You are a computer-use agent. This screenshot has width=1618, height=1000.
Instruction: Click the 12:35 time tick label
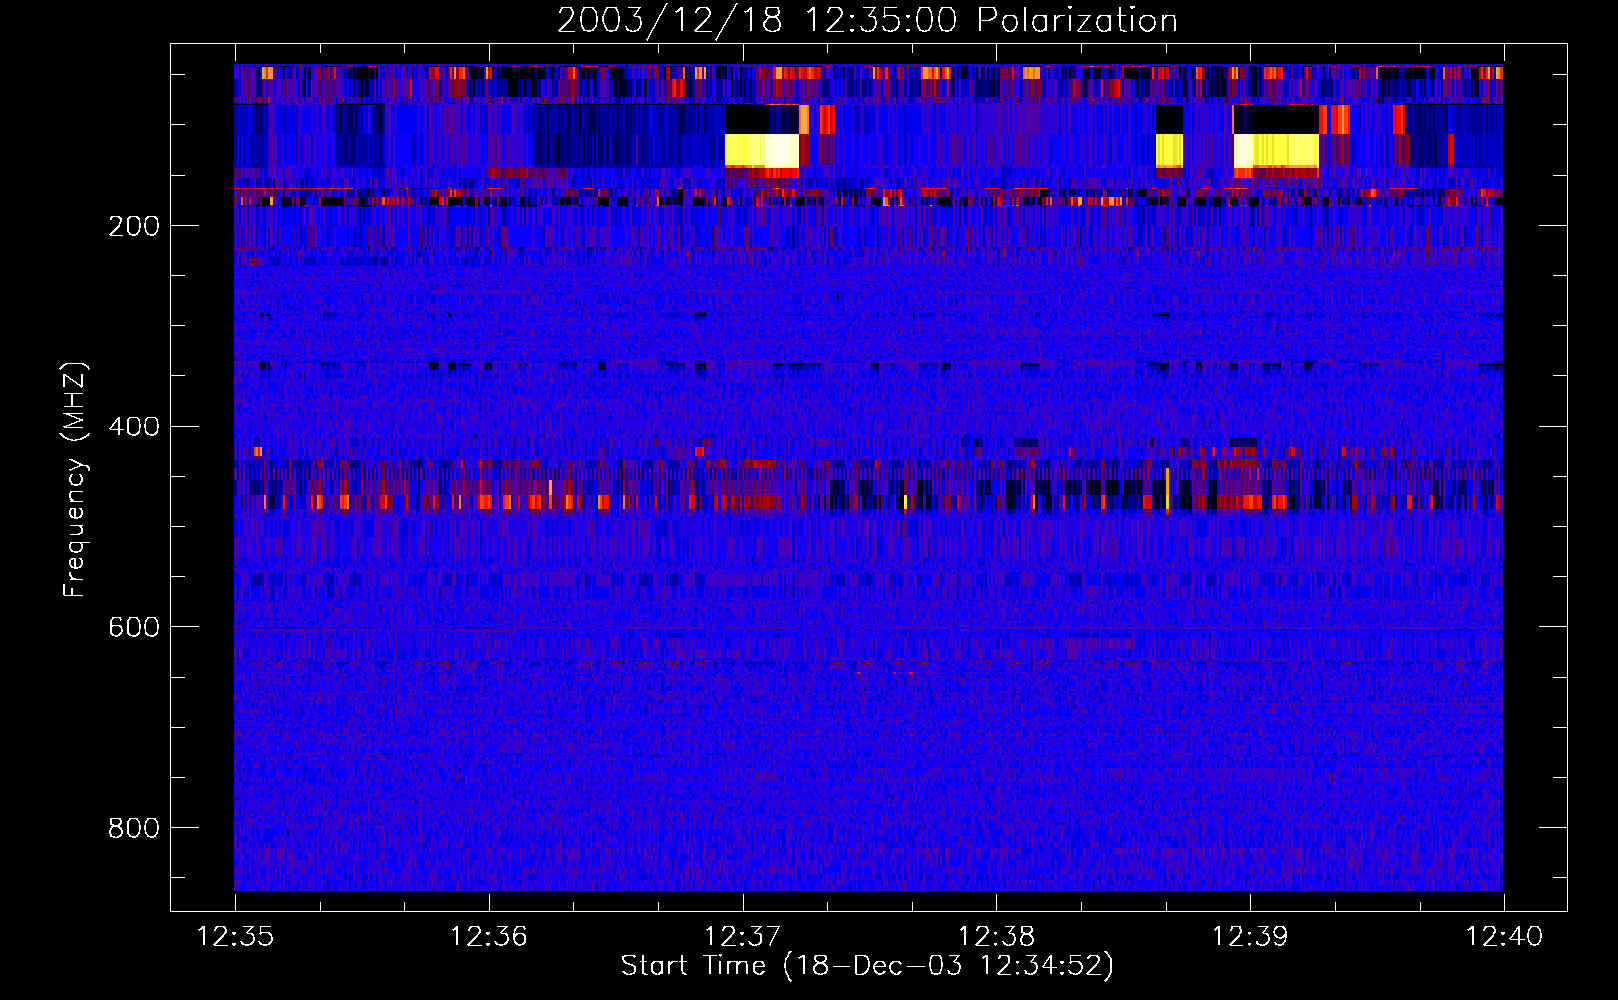tap(235, 937)
